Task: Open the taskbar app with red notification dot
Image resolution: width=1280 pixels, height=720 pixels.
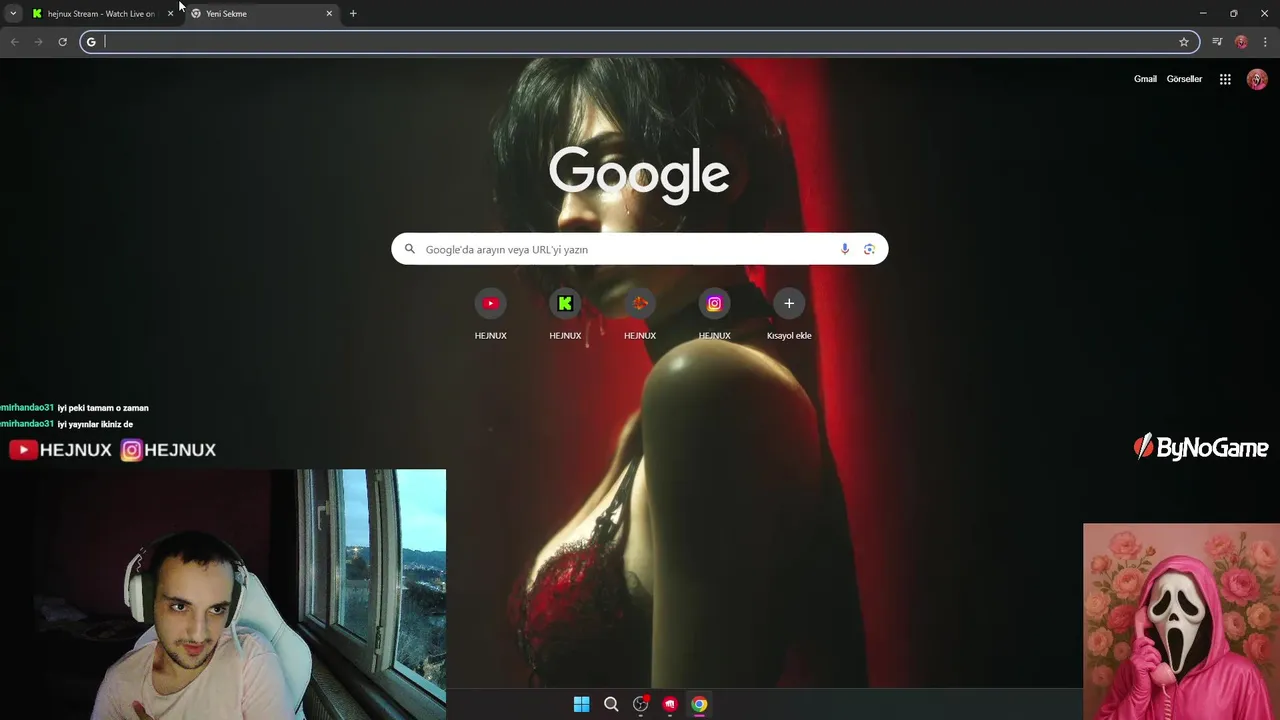Action: (x=641, y=704)
